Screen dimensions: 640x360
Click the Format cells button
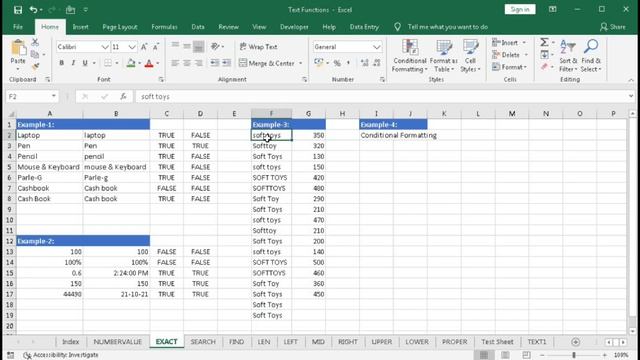pyautogui.click(x=509, y=67)
